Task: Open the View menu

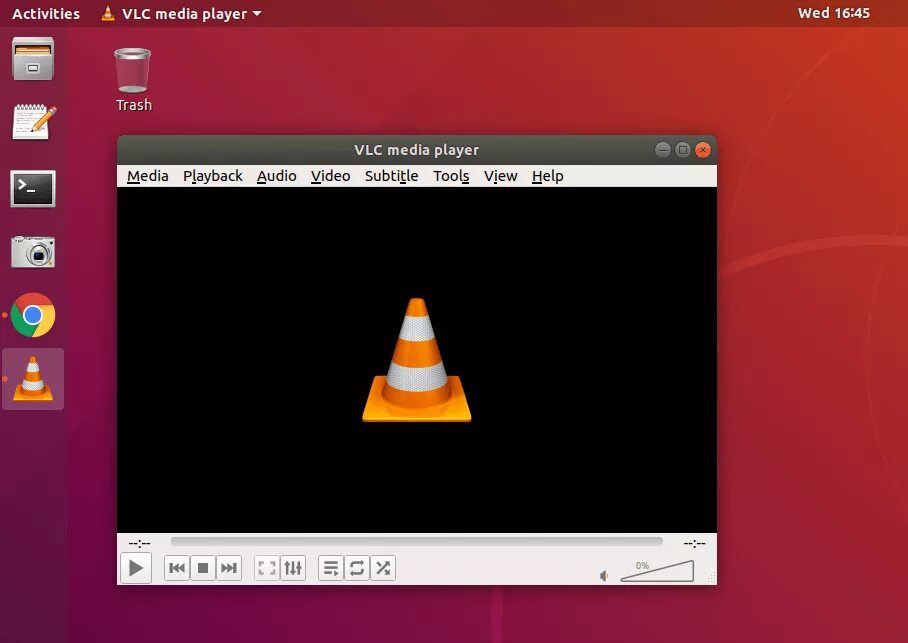Action: point(500,176)
